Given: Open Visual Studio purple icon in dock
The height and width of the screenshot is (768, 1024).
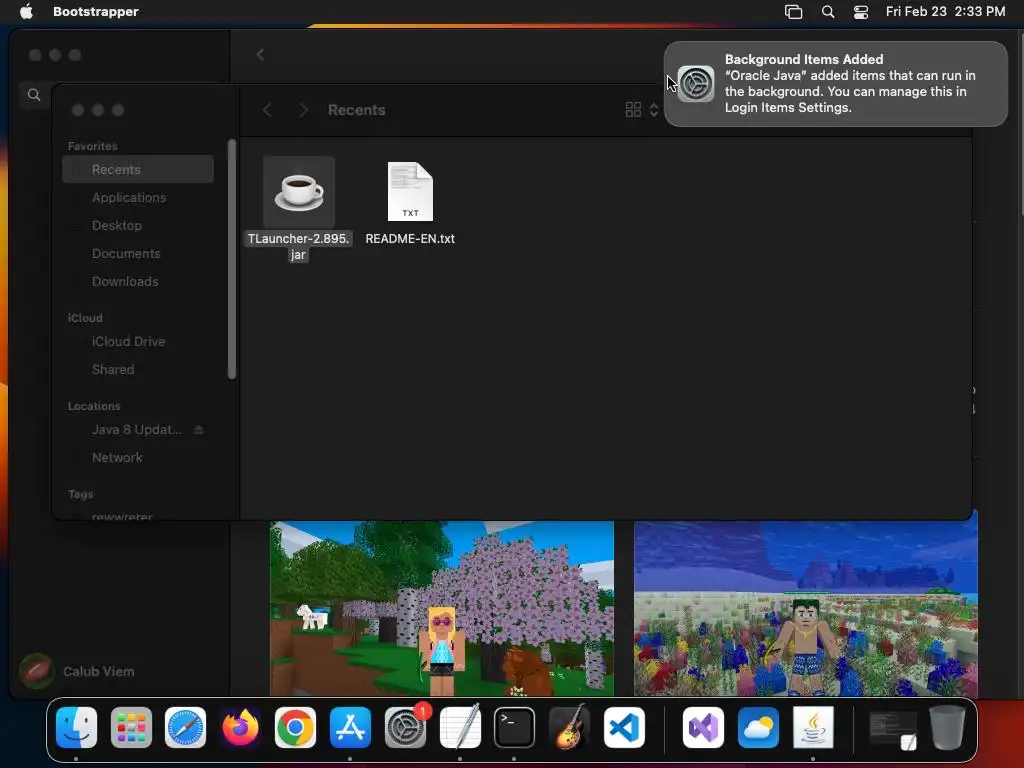Looking at the screenshot, I should click(x=703, y=728).
